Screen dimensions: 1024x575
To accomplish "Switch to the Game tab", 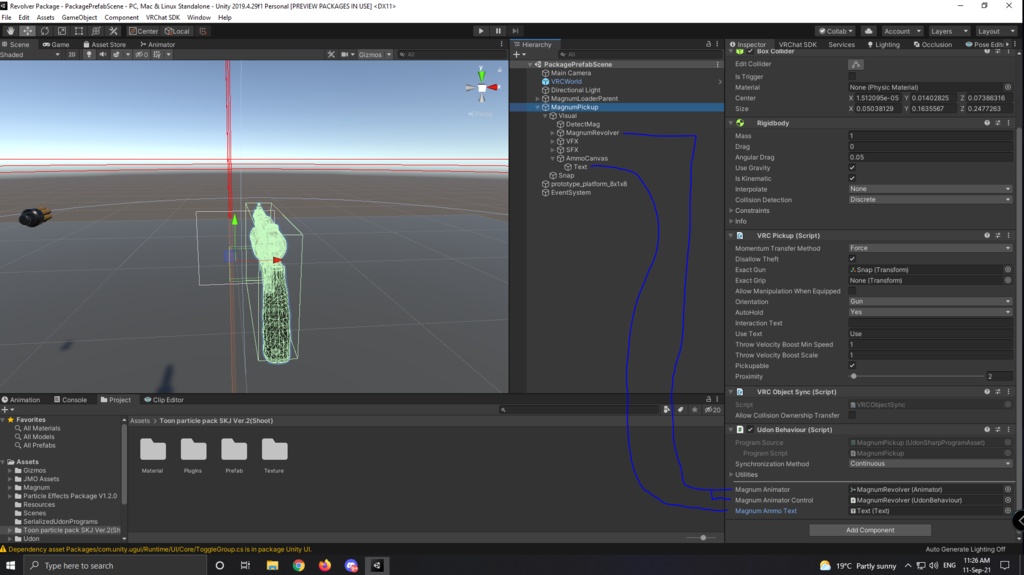I will click(x=56, y=44).
